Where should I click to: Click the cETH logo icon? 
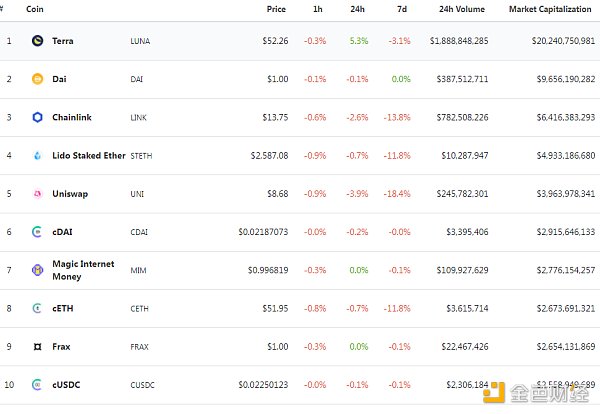click(x=37, y=308)
